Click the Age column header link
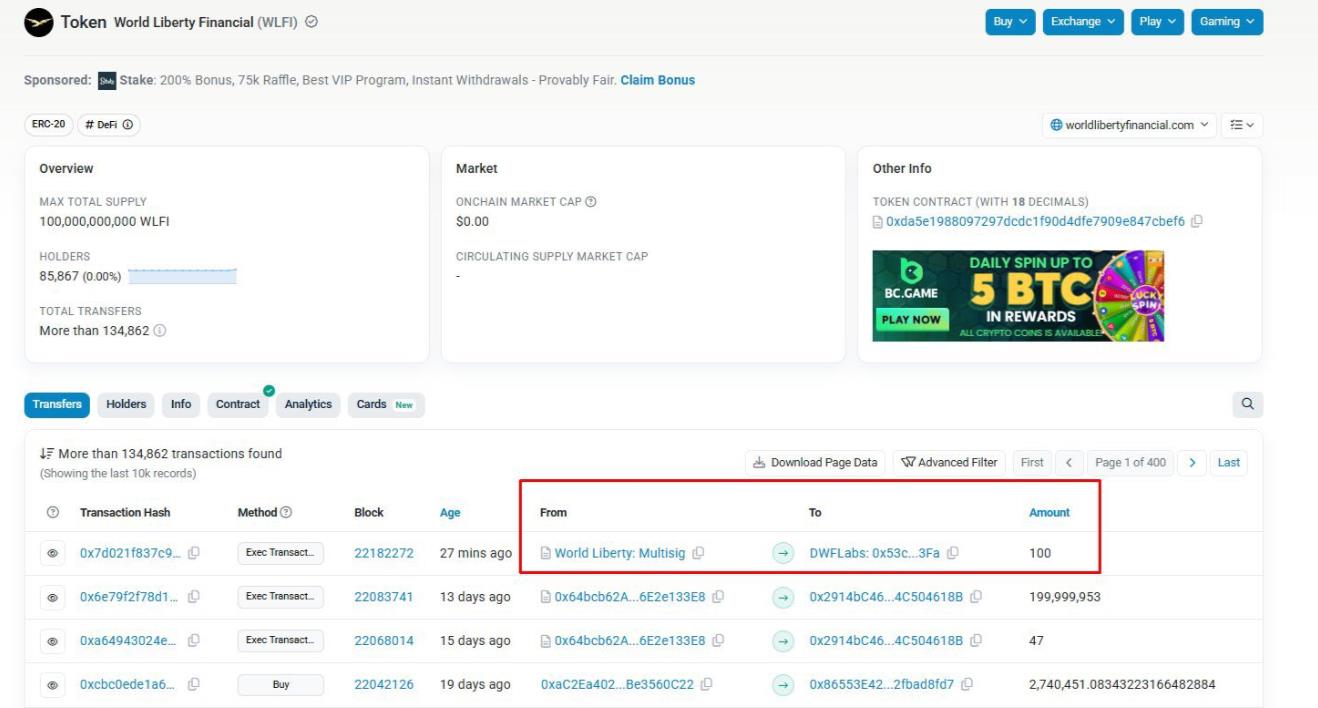Viewport: 1318px width, 708px height. click(x=450, y=513)
